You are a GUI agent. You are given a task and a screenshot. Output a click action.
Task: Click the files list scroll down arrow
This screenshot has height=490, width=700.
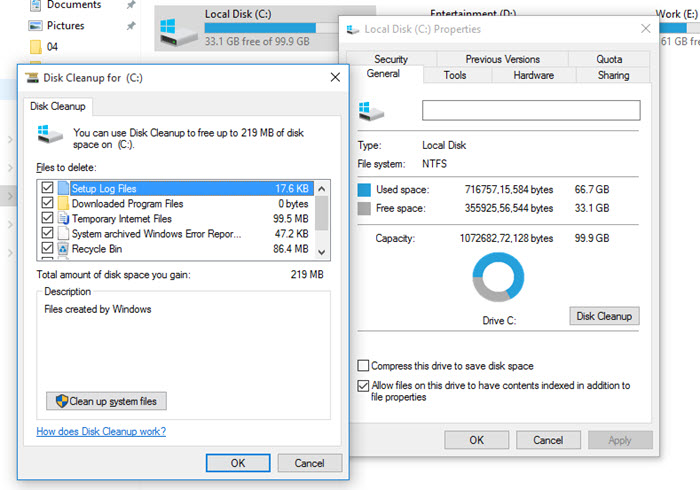[321, 252]
